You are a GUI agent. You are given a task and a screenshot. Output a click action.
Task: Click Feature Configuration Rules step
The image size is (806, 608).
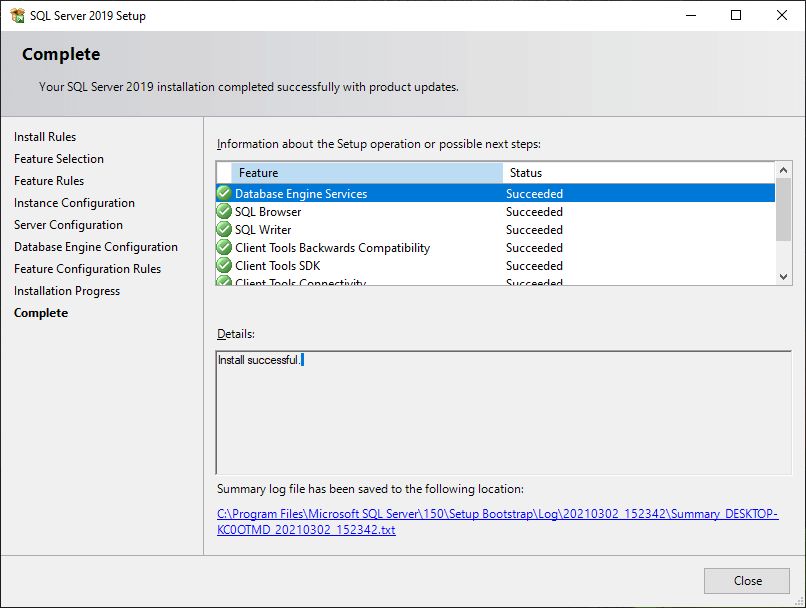[87, 269]
